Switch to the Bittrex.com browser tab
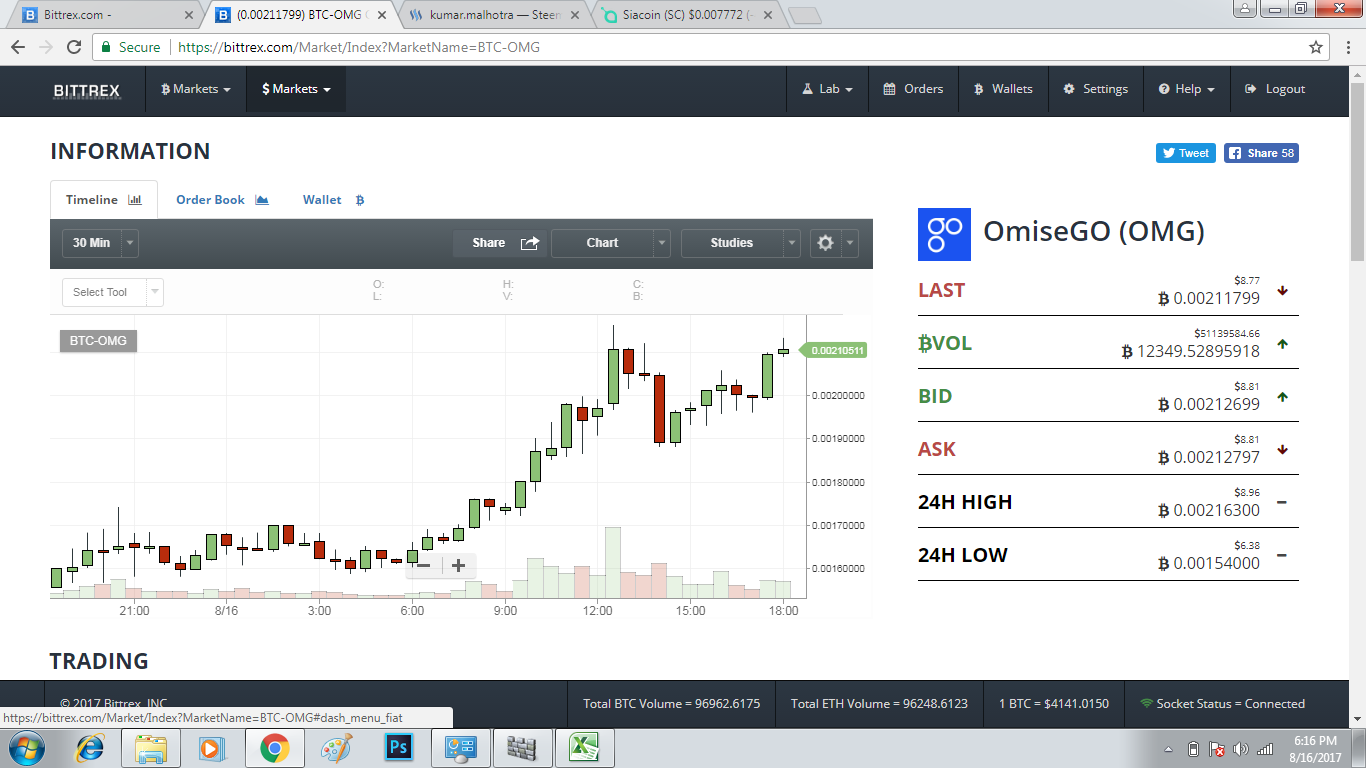The width and height of the screenshot is (1366, 768). [105, 15]
